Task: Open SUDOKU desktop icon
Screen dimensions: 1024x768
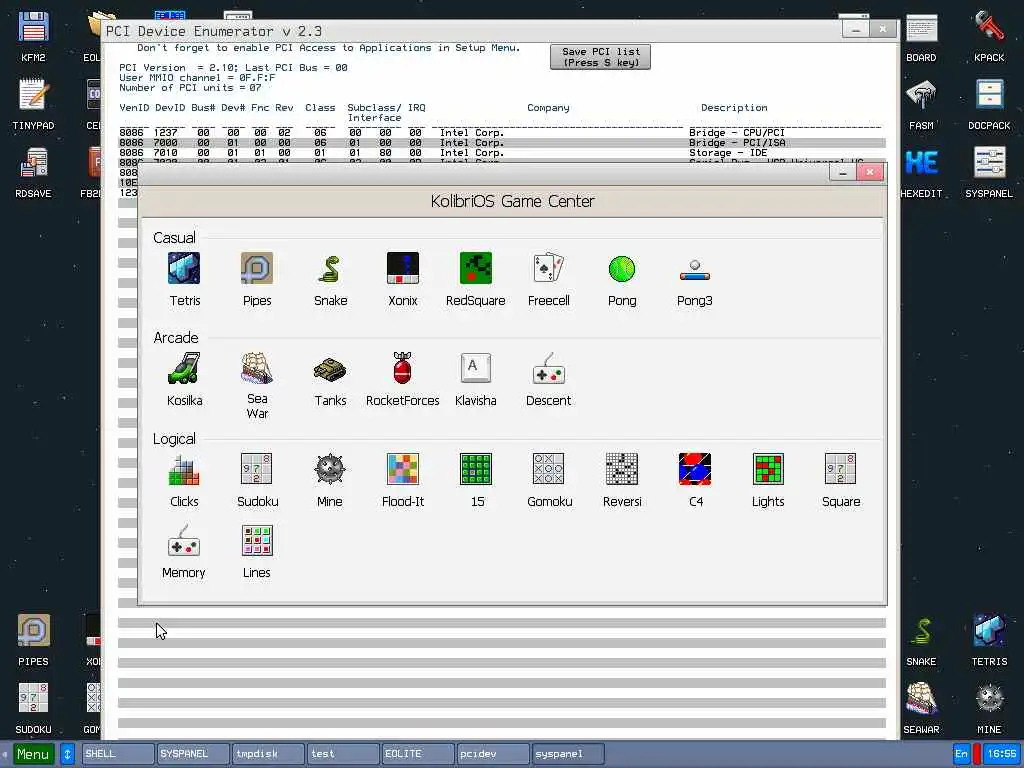Action: (x=33, y=708)
